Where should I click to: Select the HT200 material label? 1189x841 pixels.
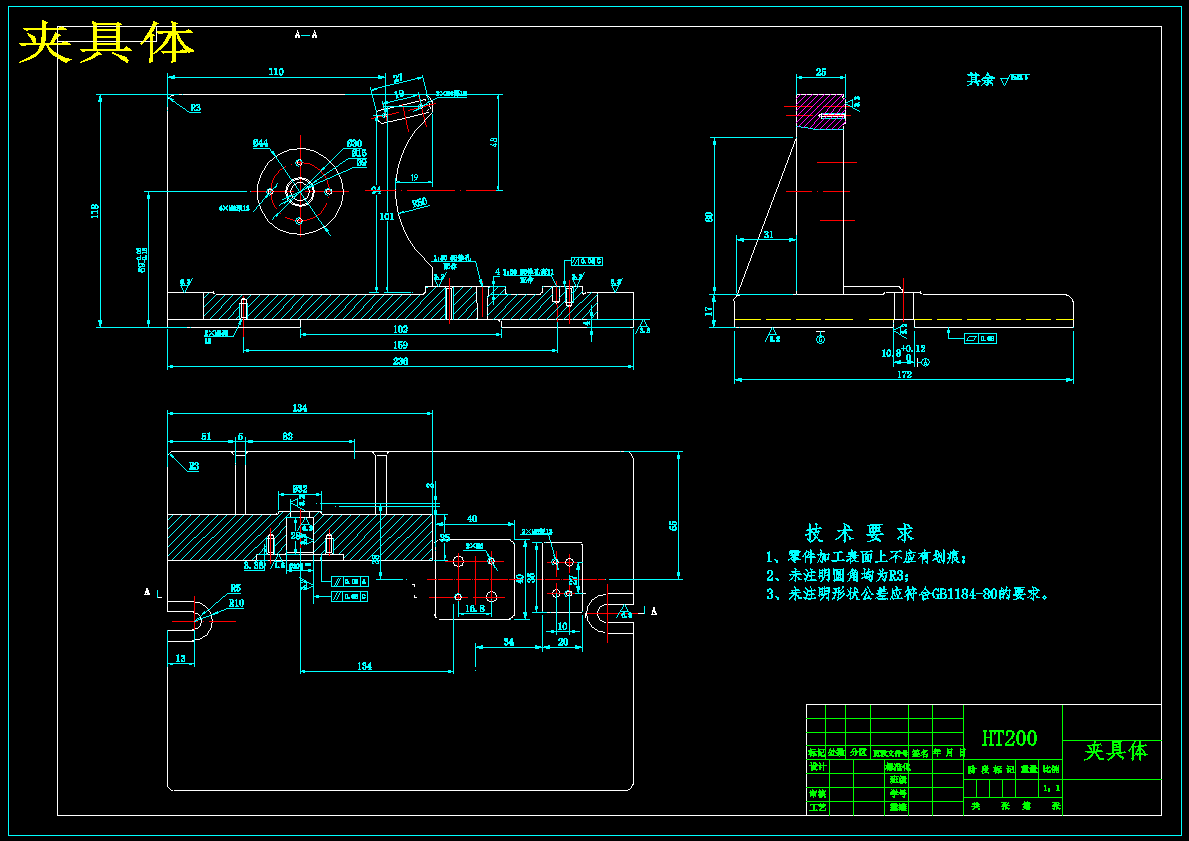(x=1009, y=738)
